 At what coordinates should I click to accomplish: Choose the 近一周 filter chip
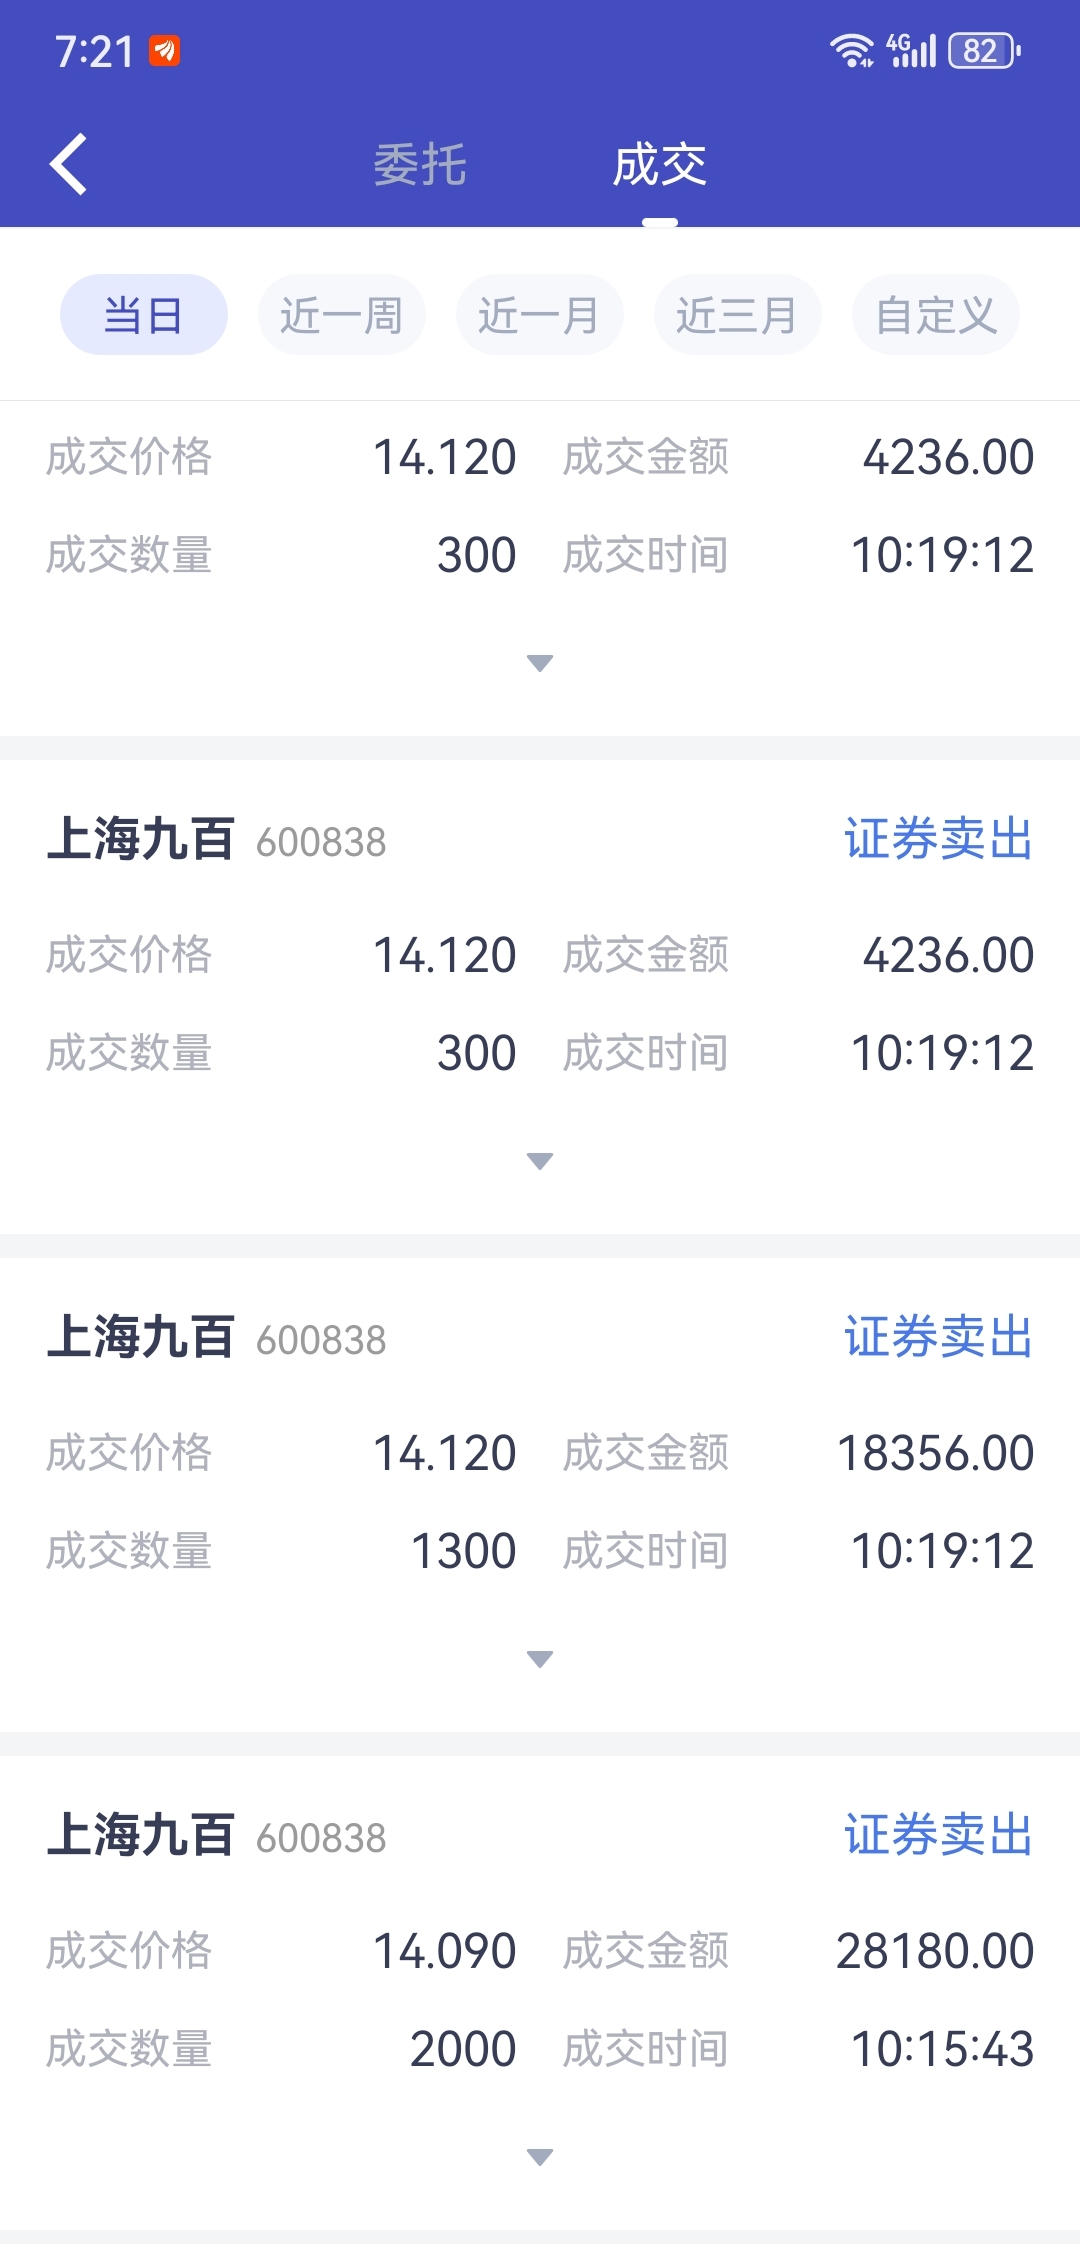point(341,315)
